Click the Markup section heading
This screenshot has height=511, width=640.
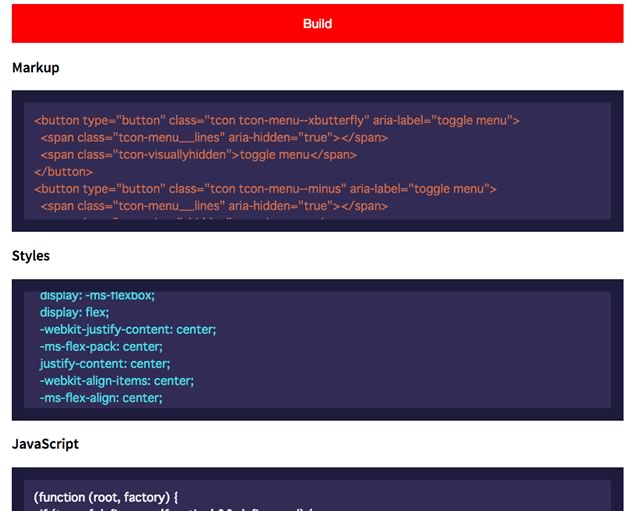tap(36, 67)
